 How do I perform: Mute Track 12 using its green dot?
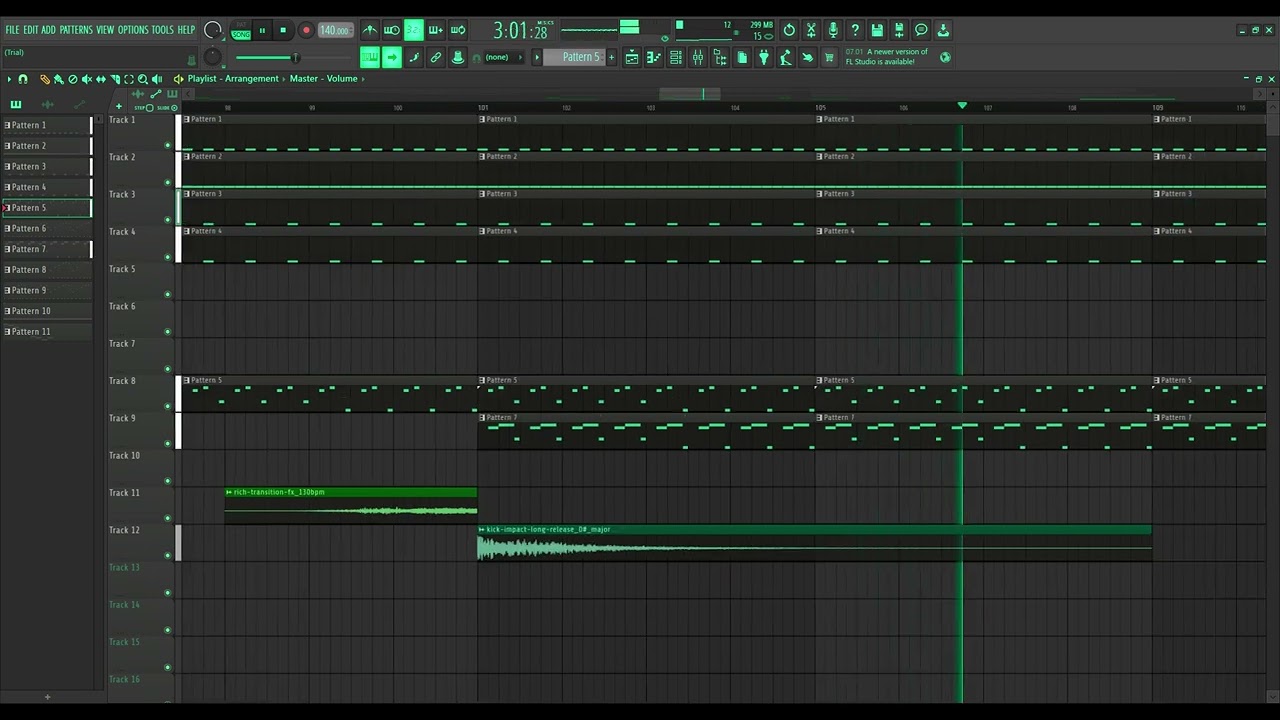(x=168, y=555)
